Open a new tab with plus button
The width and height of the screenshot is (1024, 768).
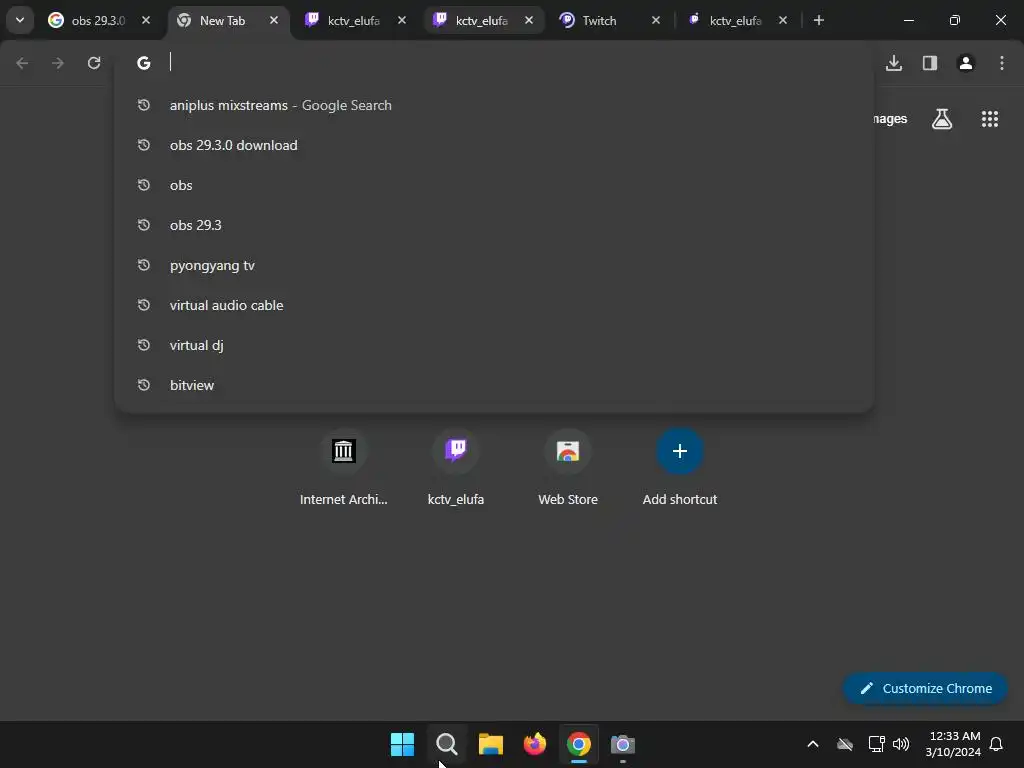818,20
